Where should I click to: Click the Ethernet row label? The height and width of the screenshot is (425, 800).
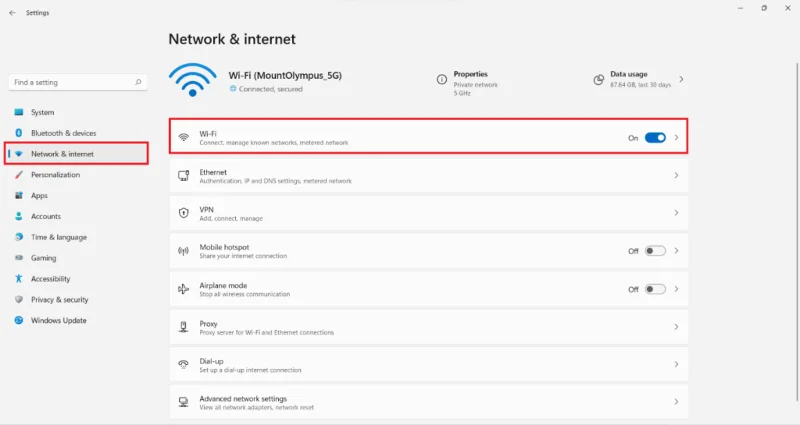point(213,172)
